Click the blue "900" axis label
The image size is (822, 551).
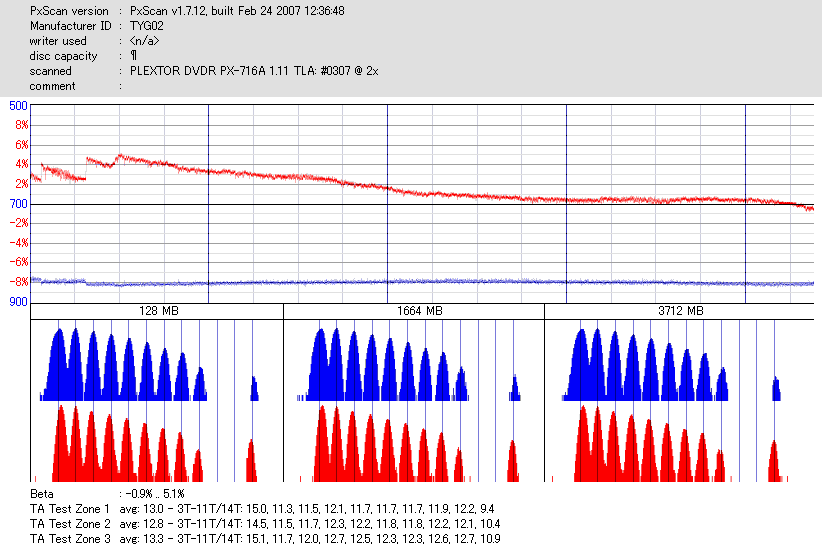18,302
